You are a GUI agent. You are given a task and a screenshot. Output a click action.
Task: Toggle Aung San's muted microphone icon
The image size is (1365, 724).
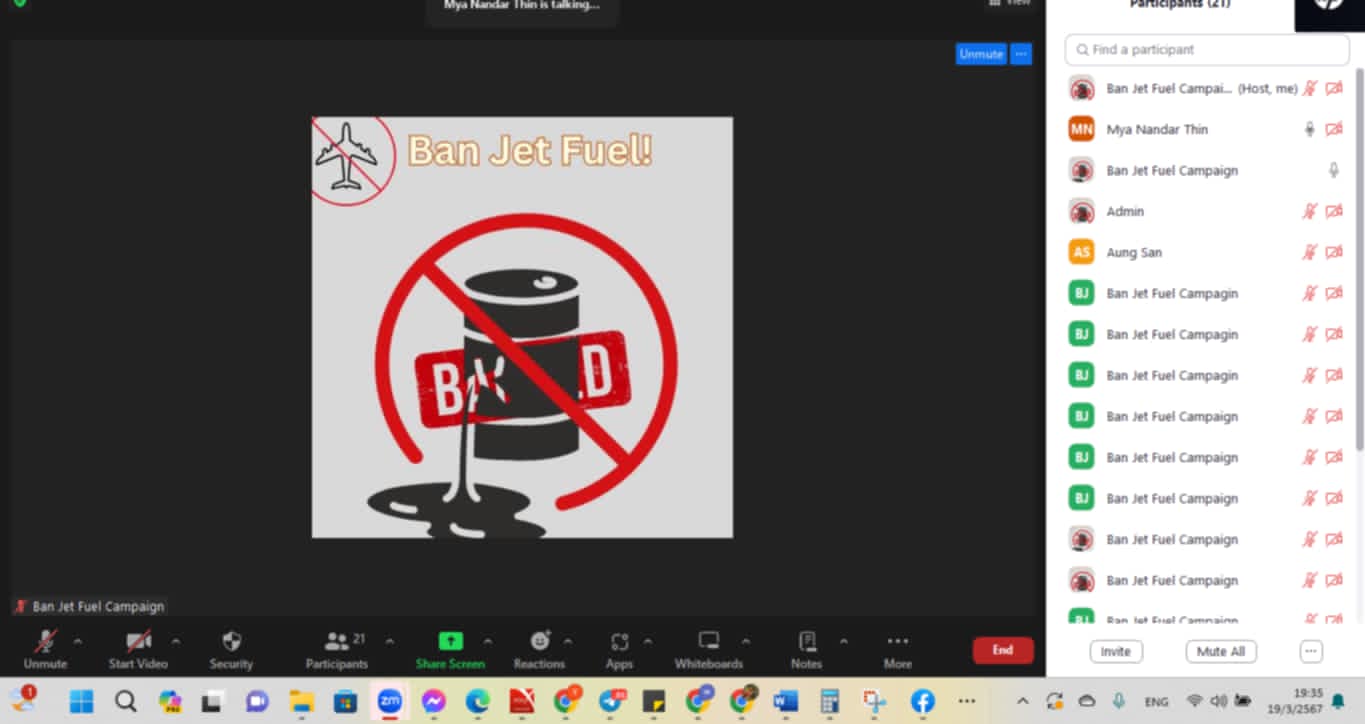tap(1310, 252)
